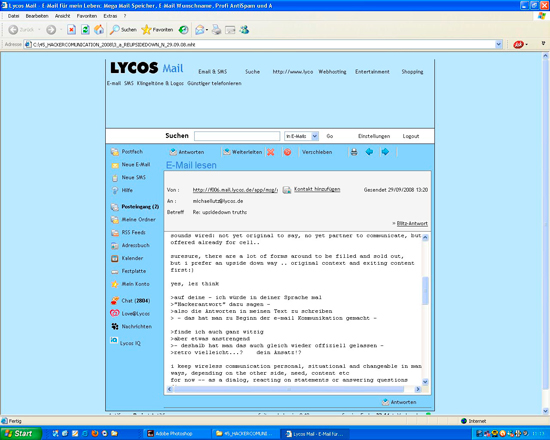This screenshot has width=550, height=440.
Task: Open the Suche link in Lycos header
Action: pyautogui.click(x=252, y=72)
